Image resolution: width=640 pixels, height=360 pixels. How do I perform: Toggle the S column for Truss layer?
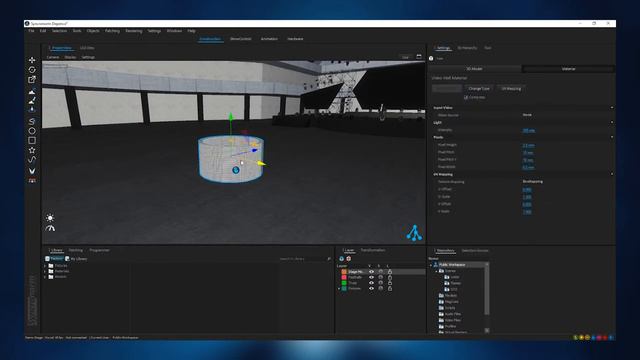[x=380, y=283]
